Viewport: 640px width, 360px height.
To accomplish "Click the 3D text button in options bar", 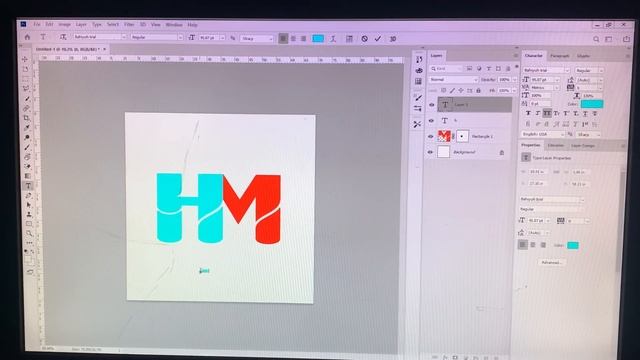I will point(393,39).
